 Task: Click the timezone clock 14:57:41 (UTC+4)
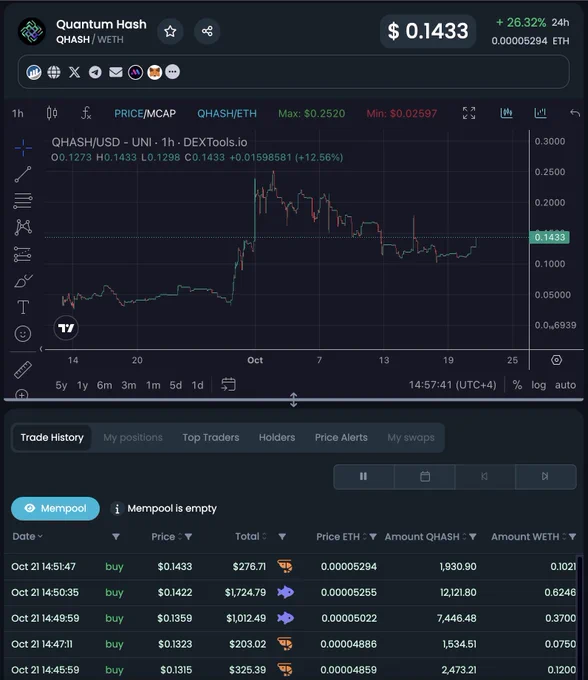click(452, 385)
